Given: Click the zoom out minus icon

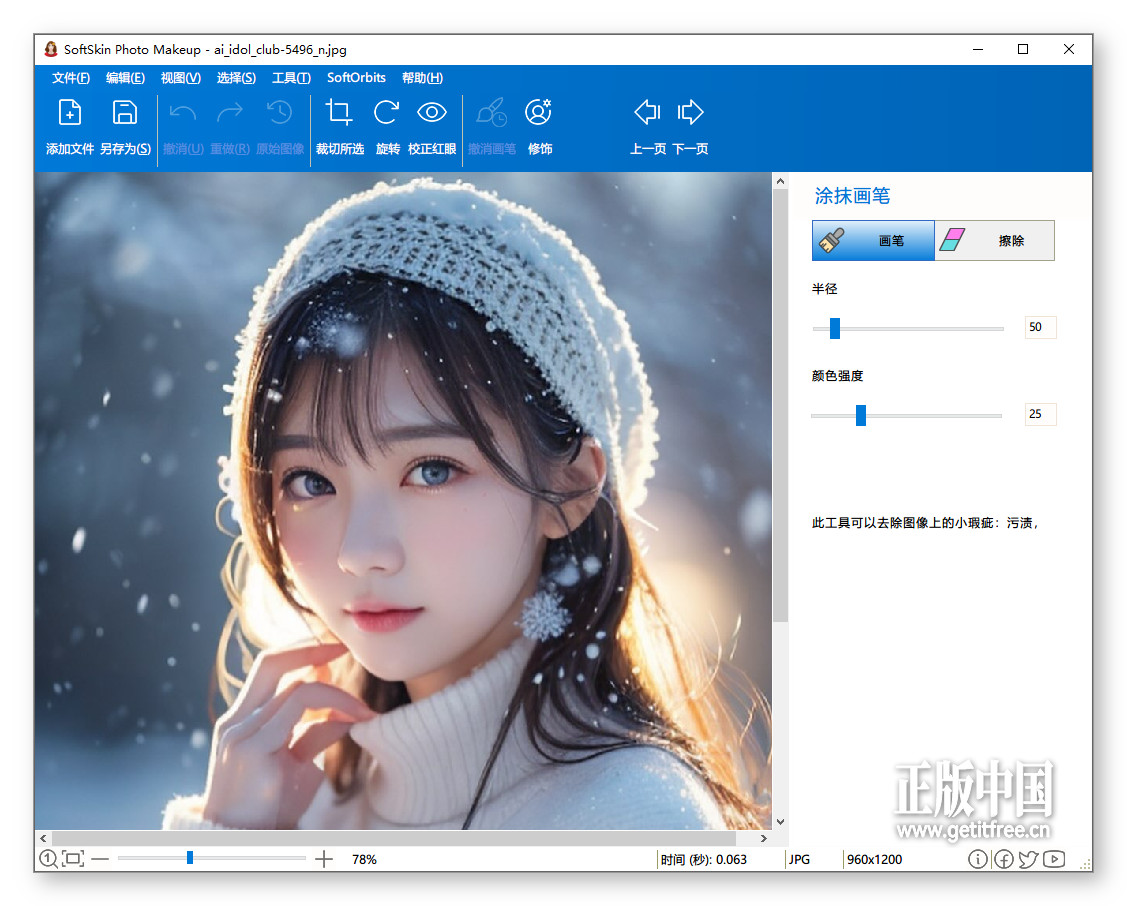Looking at the screenshot, I should (101, 859).
